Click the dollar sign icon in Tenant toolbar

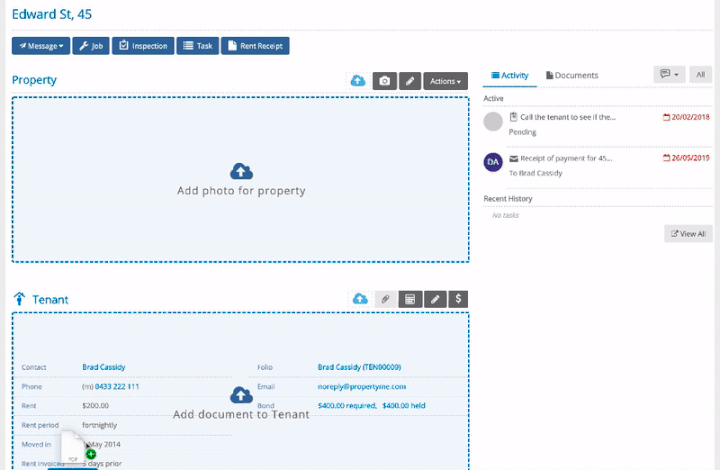point(458,299)
